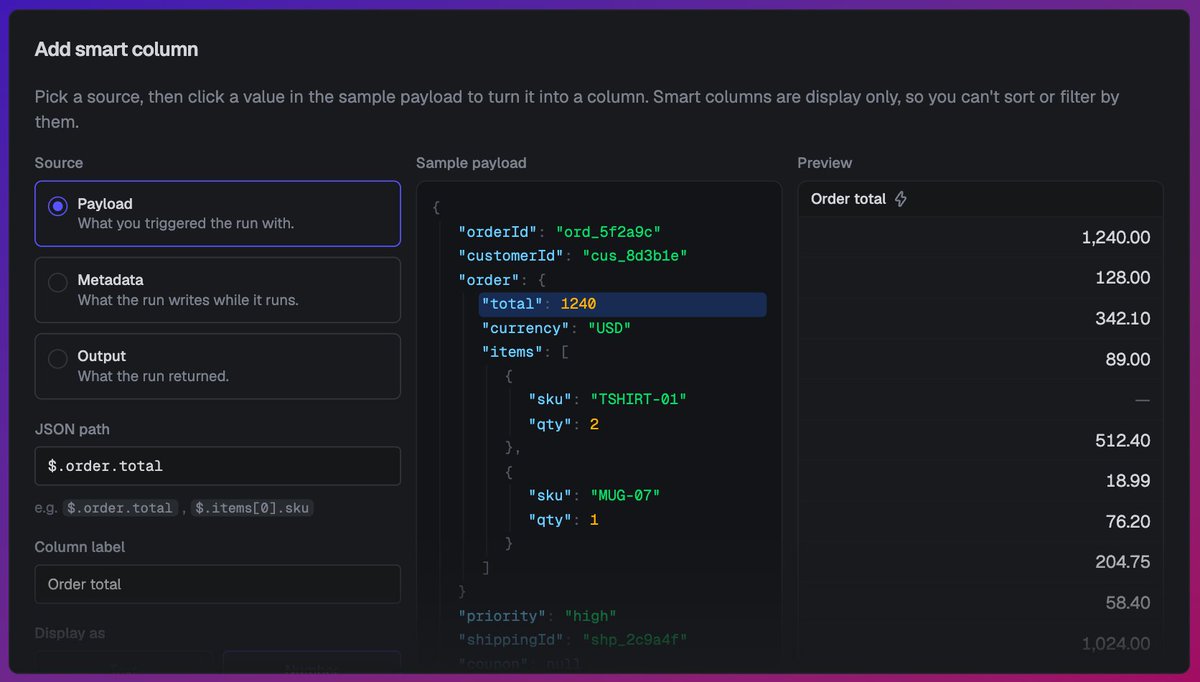
Task: Click the preview cell 76.20
Action: pos(981,522)
